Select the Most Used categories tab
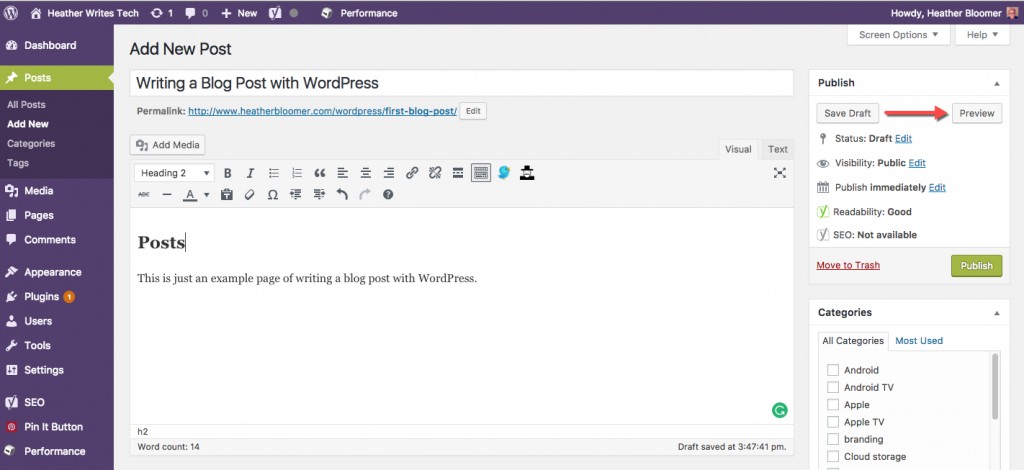1024x470 pixels. point(919,341)
